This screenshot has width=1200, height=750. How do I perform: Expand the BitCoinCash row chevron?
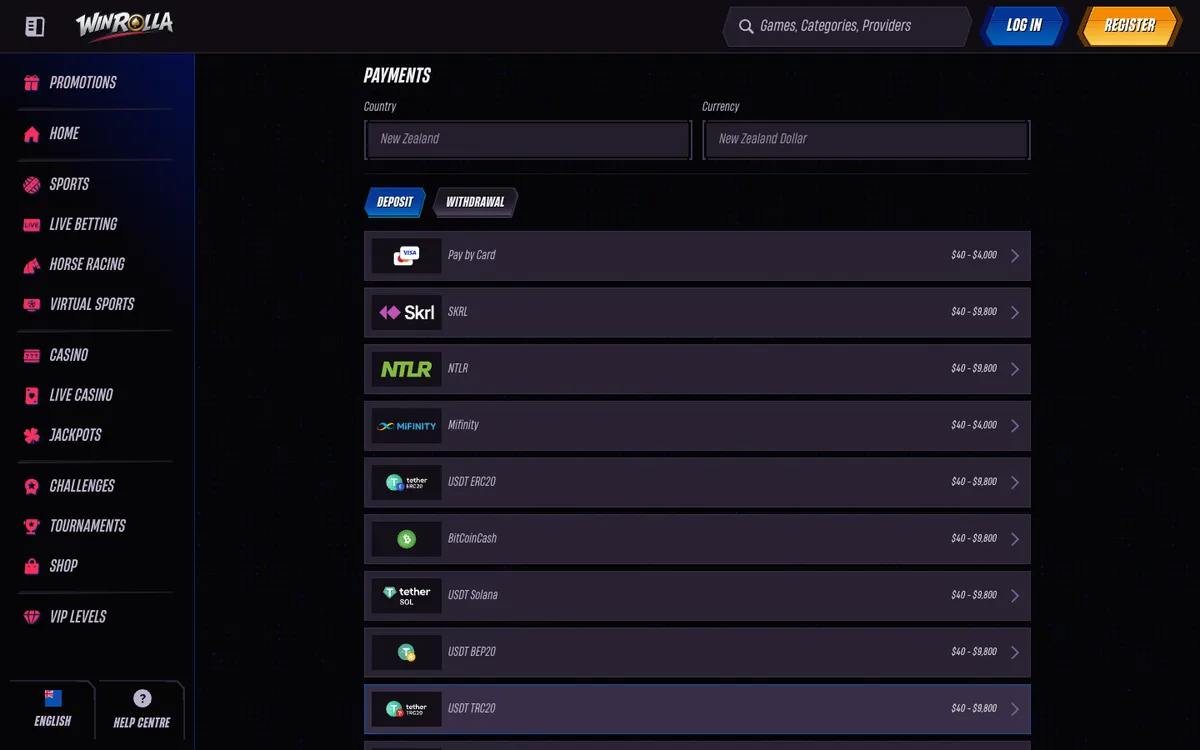1015,539
